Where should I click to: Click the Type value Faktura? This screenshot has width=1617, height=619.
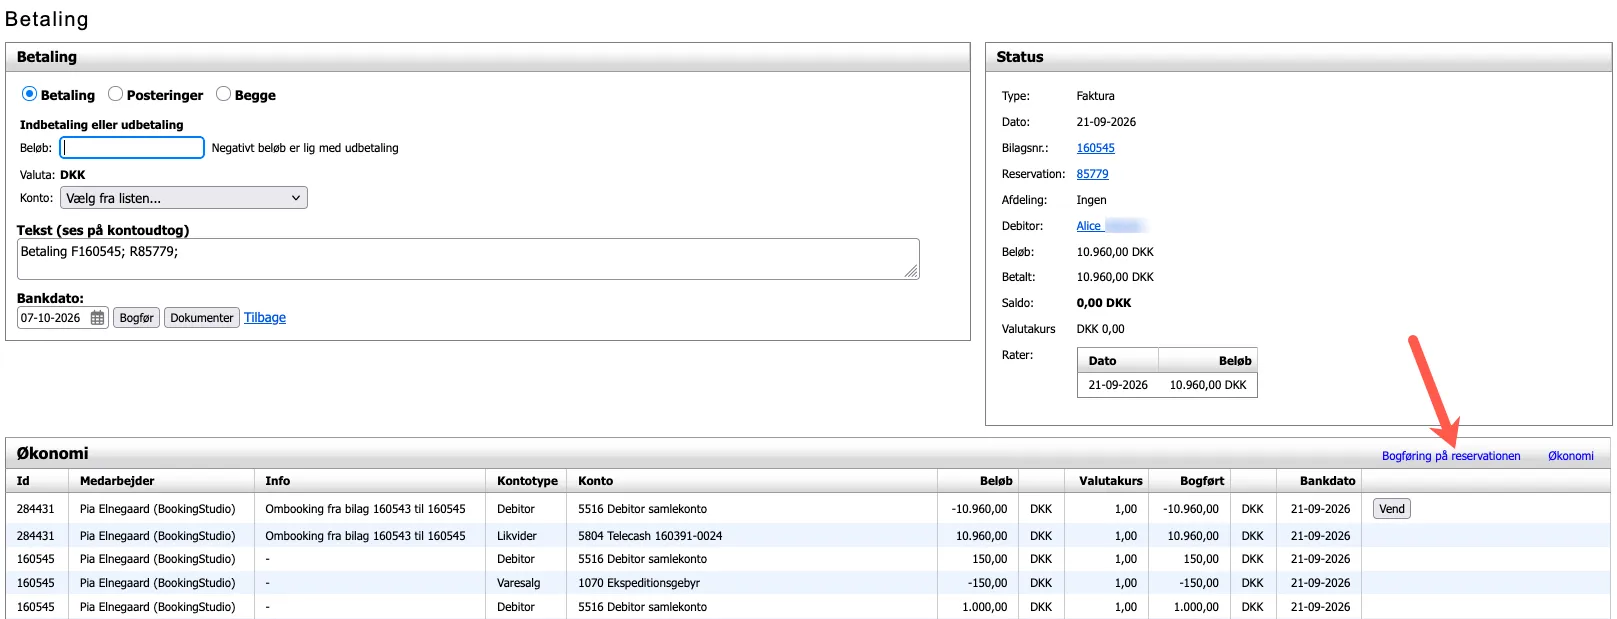[x=1095, y=96]
